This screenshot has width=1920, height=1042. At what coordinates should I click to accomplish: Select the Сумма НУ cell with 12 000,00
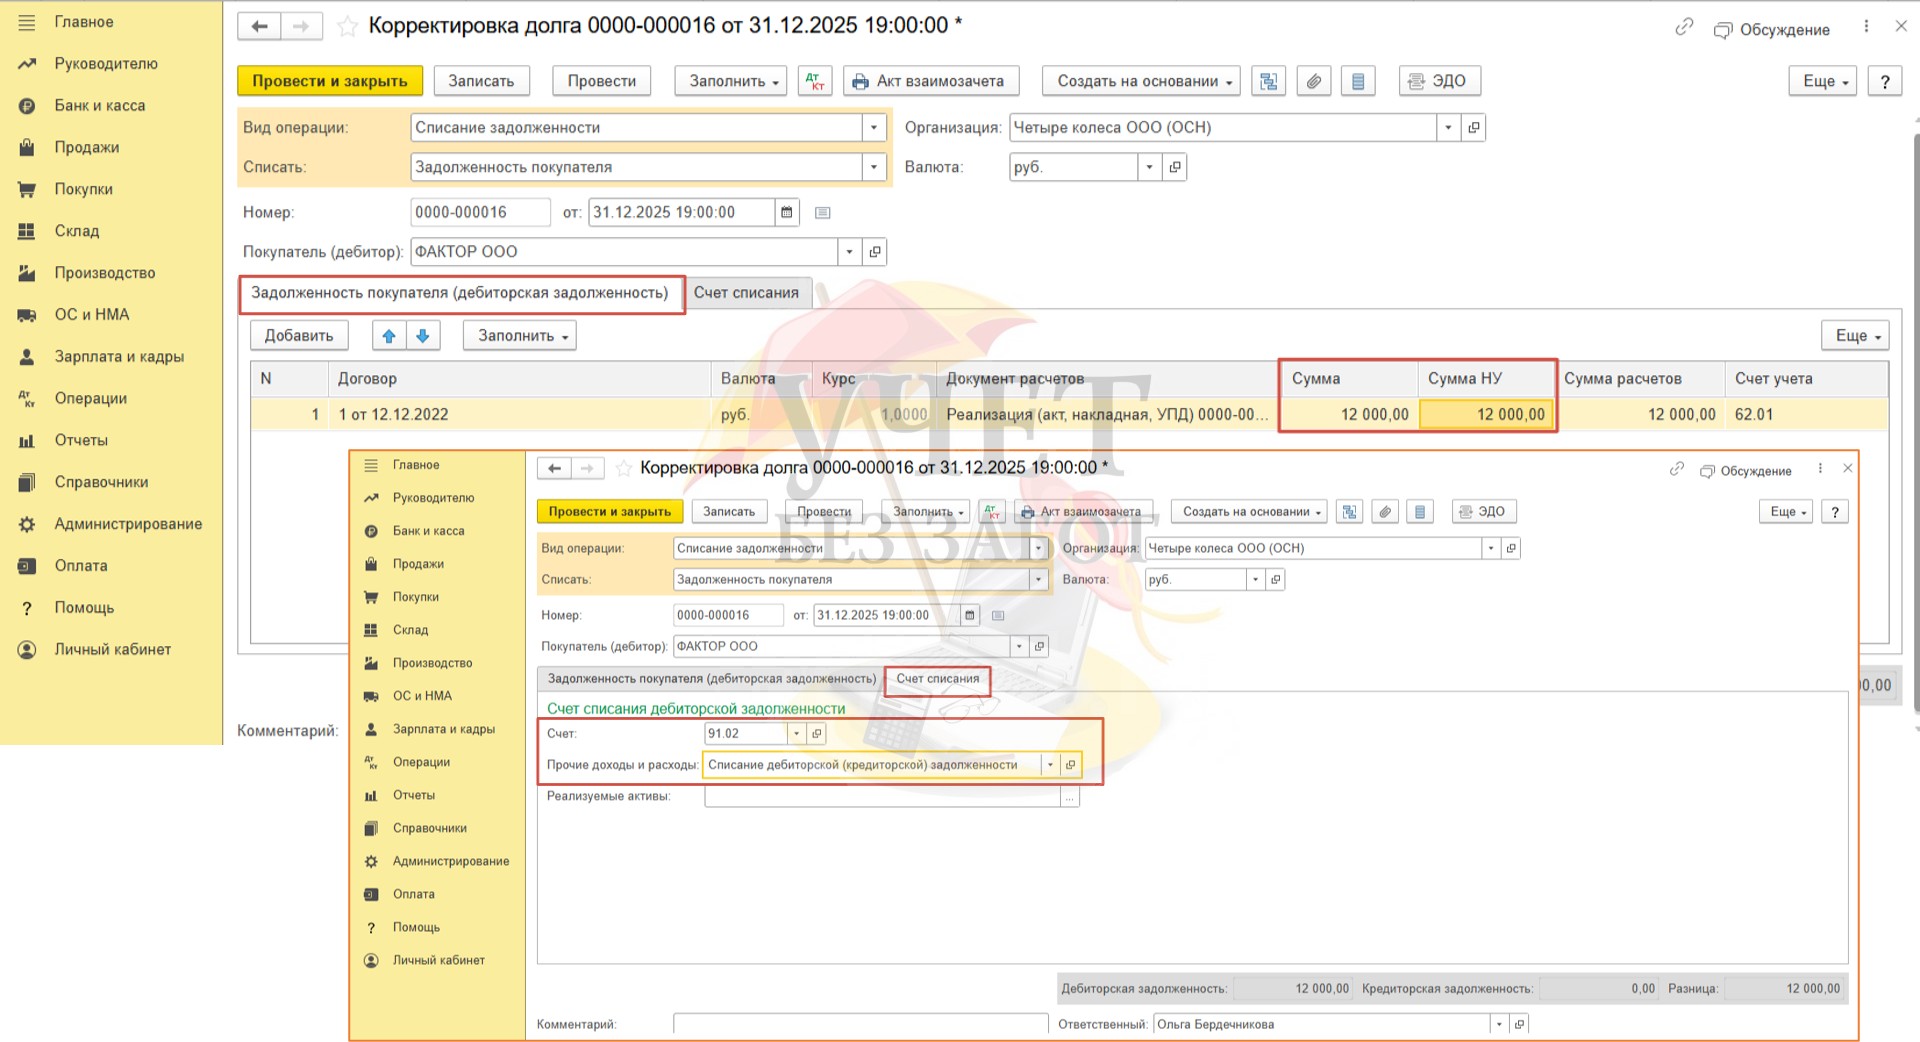tap(1486, 414)
